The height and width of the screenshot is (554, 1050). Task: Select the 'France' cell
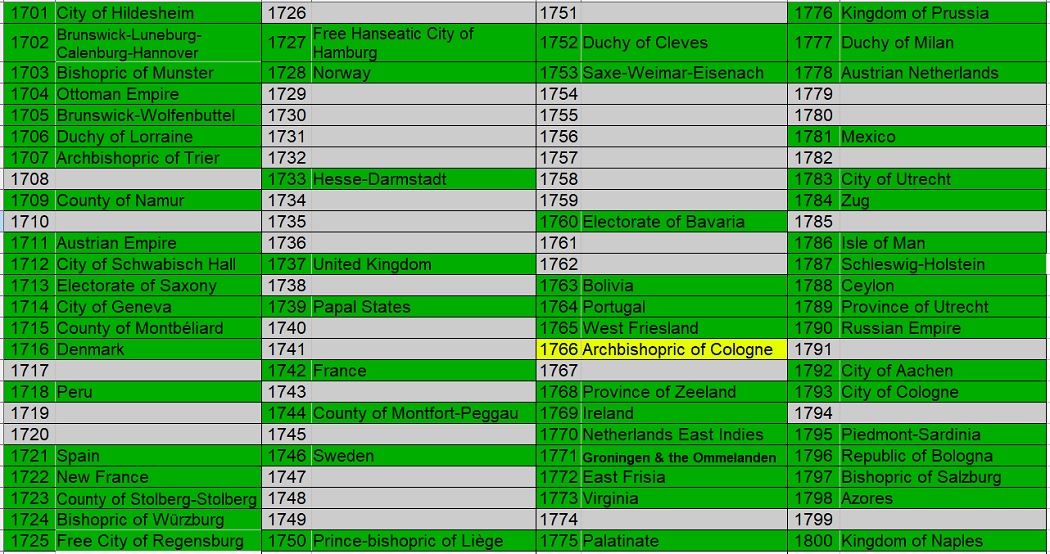423,370
